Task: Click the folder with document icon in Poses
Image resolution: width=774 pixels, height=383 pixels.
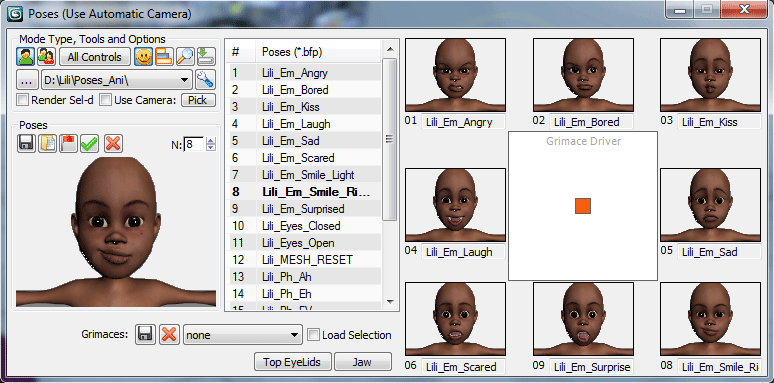Action: [47, 143]
